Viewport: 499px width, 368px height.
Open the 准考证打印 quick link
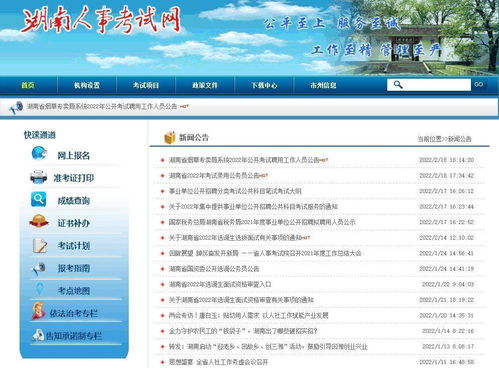click(74, 178)
